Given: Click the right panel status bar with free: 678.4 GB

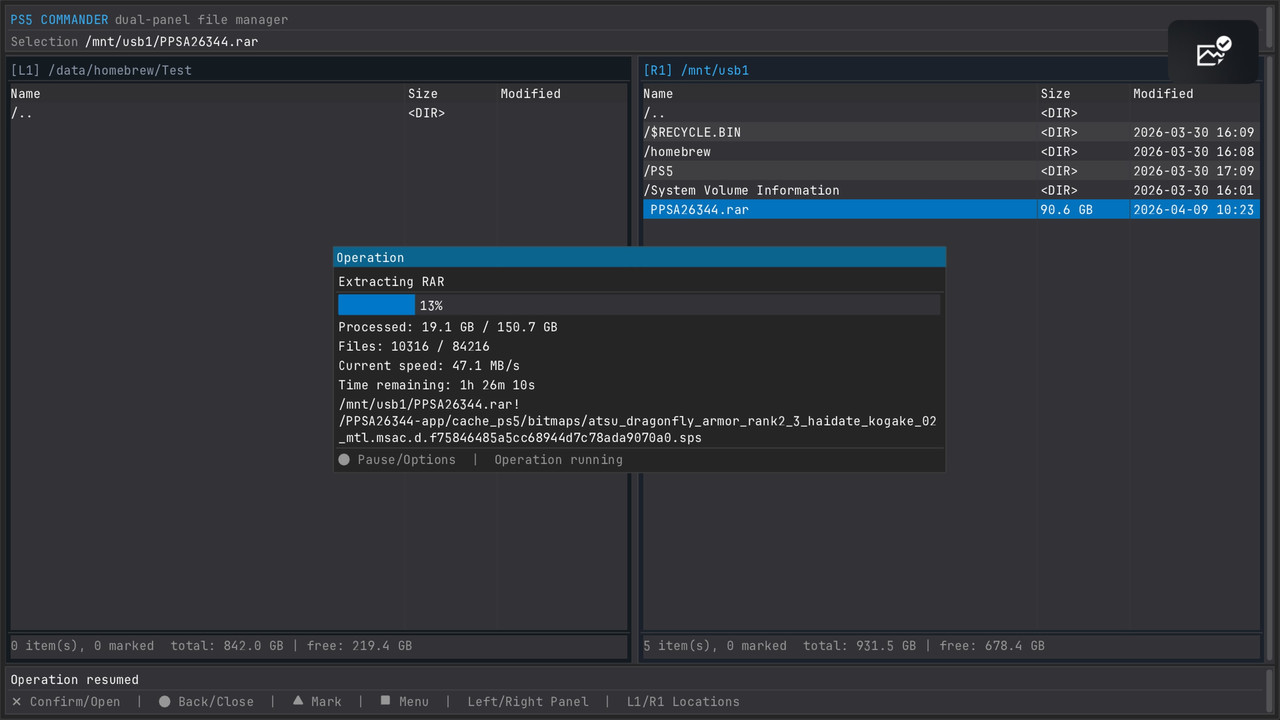Looking at the screenshot, I should tap(951, 646).
